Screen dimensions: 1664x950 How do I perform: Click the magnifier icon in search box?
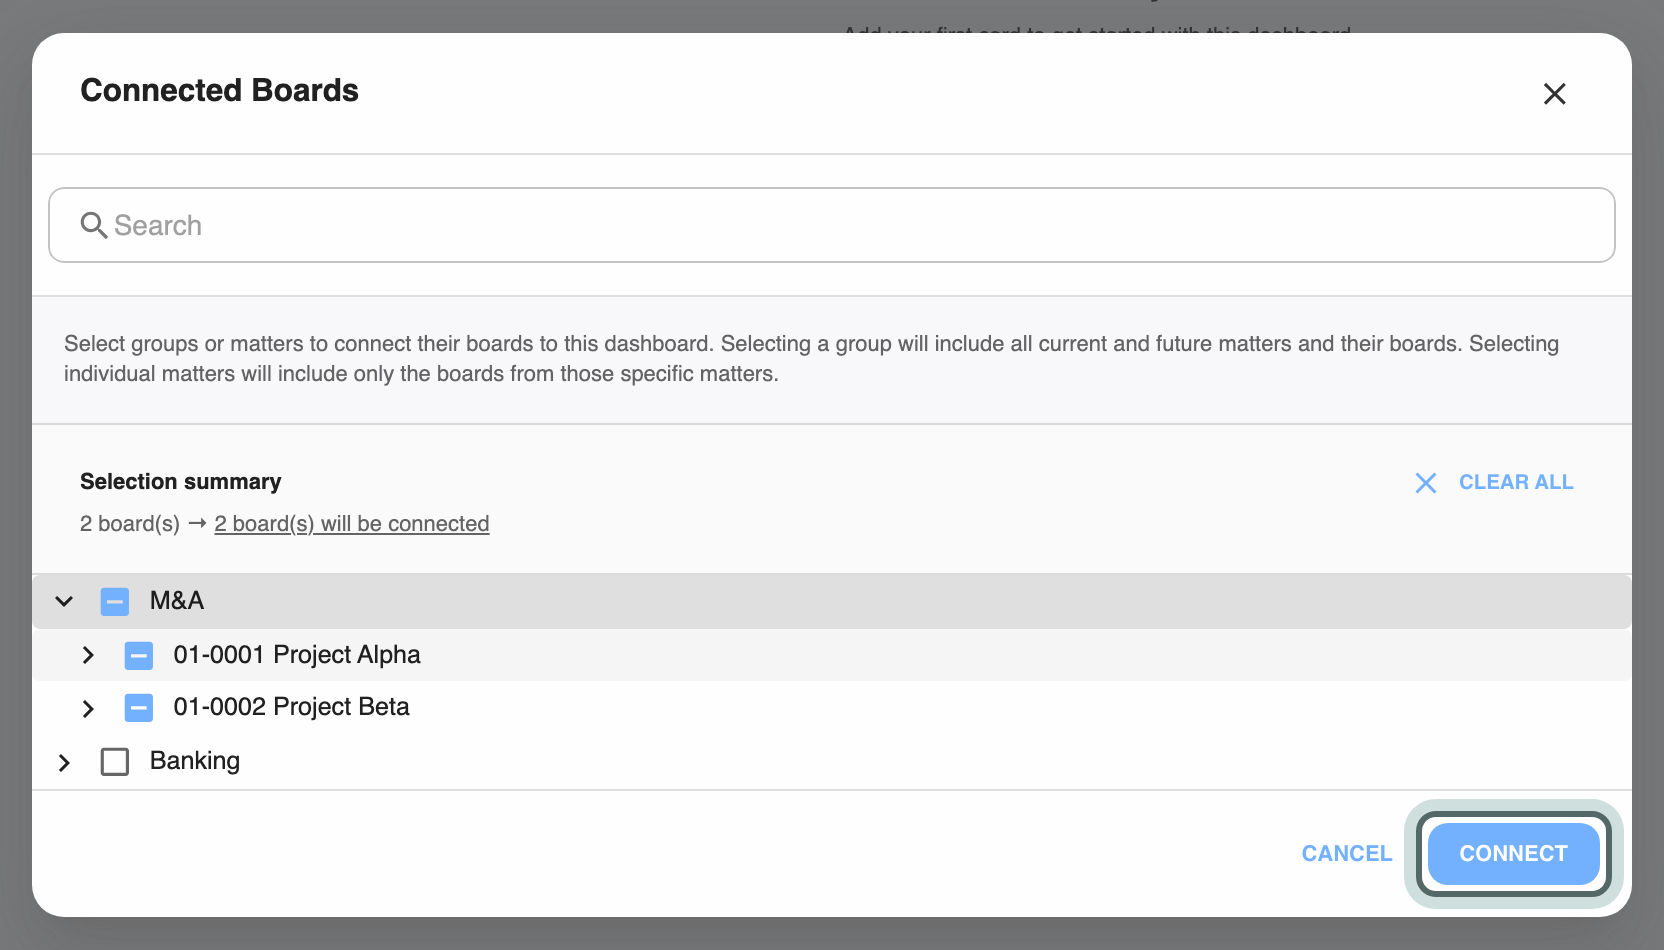[94, 225]
